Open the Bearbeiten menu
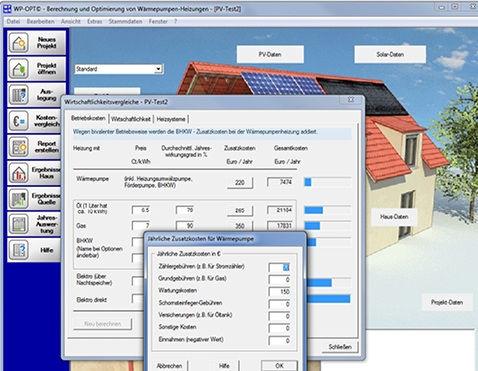This screenshot has width=478, height=371. click(x=40, y=21)
